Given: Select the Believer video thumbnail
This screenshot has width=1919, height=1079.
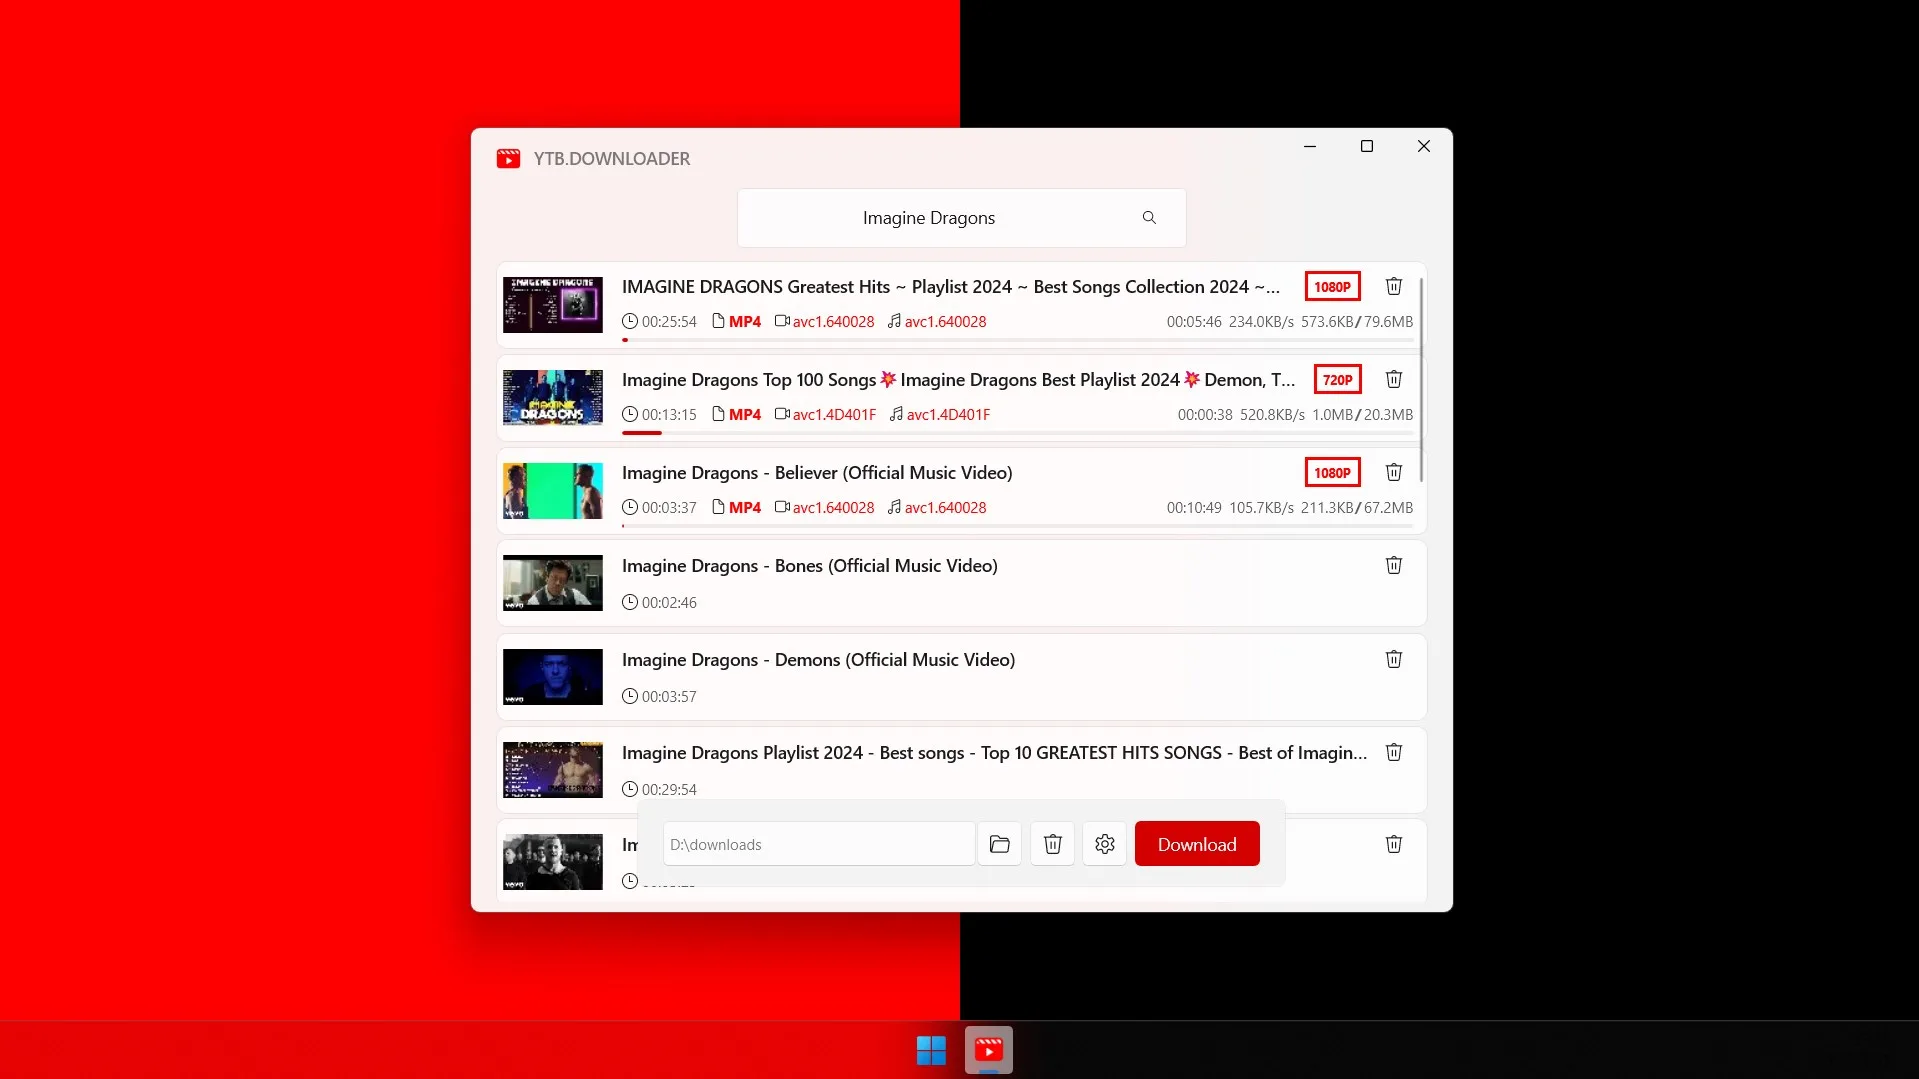Looking at the screenshot, I should pos(552,491).
